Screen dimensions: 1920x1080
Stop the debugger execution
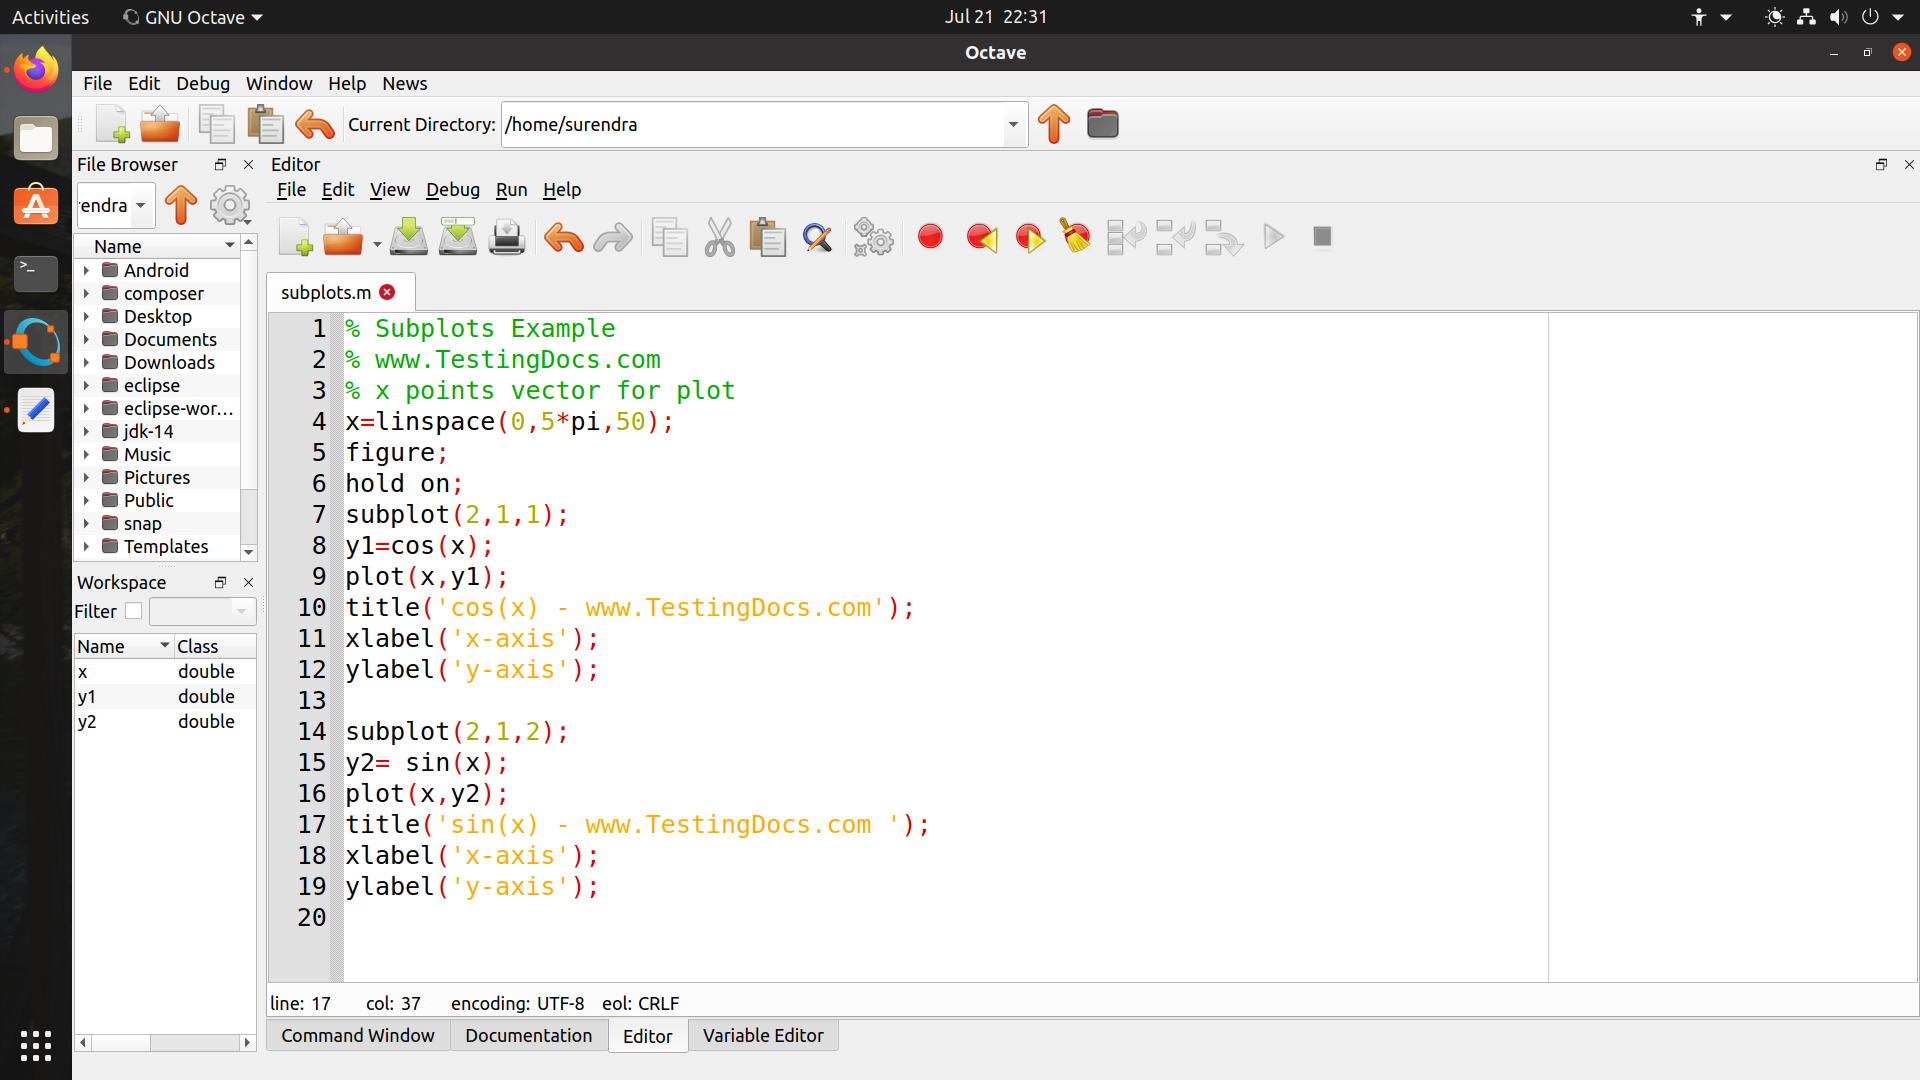click(1322, 237)
